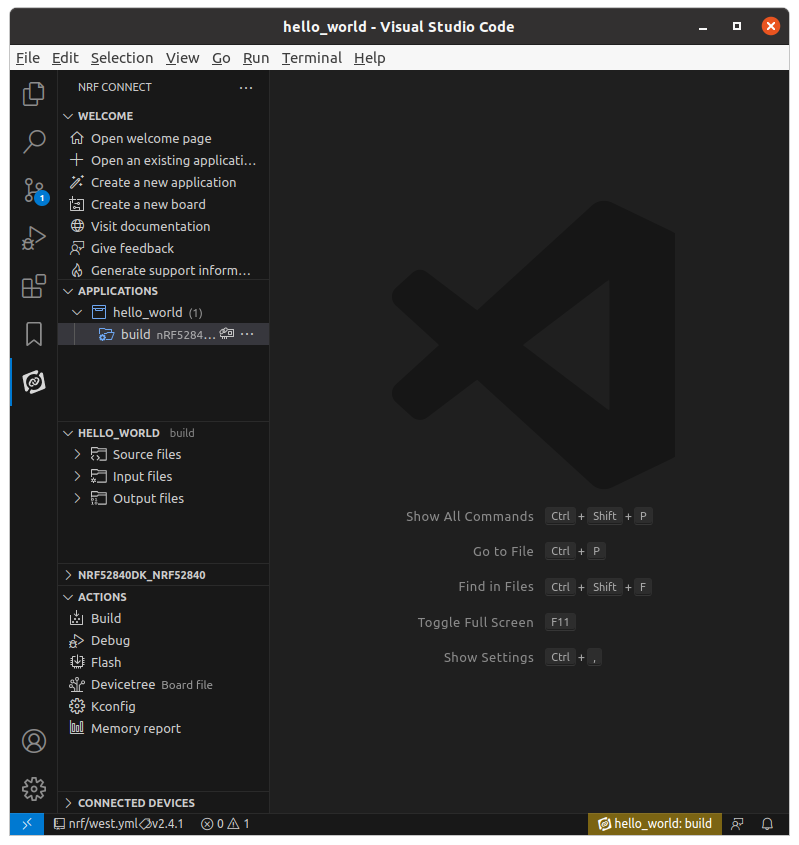
Task: Click the board icon next to build nRF5284
Action: click(x=227, y=334)
